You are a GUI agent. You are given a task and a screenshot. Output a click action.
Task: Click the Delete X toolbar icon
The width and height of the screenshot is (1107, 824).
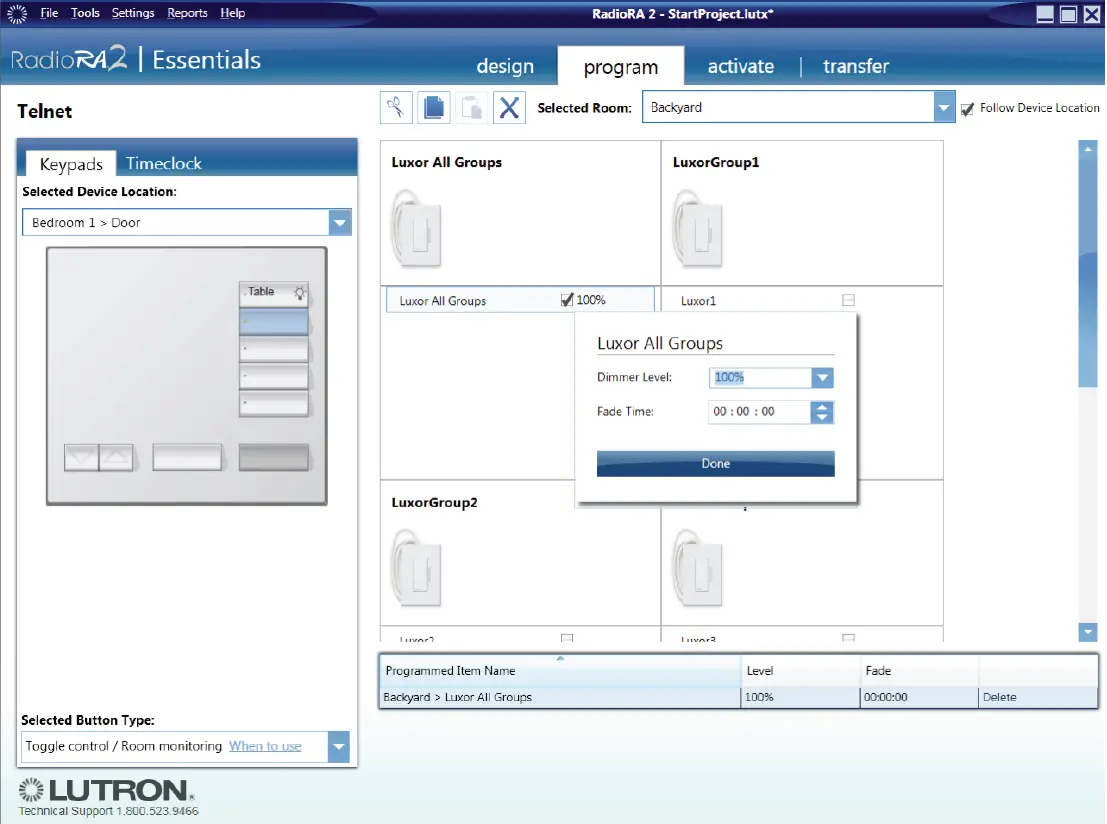click(509, 108)
